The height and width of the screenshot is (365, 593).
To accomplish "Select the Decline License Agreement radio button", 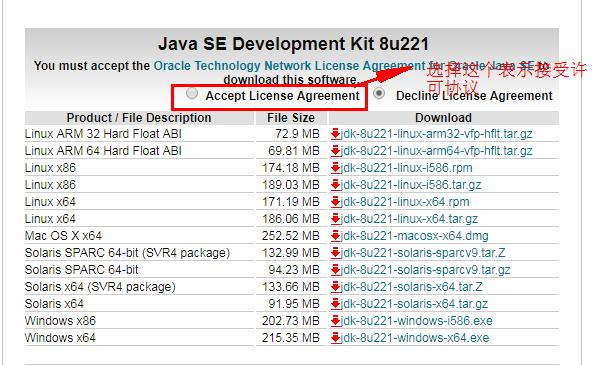I will point(379,93).
